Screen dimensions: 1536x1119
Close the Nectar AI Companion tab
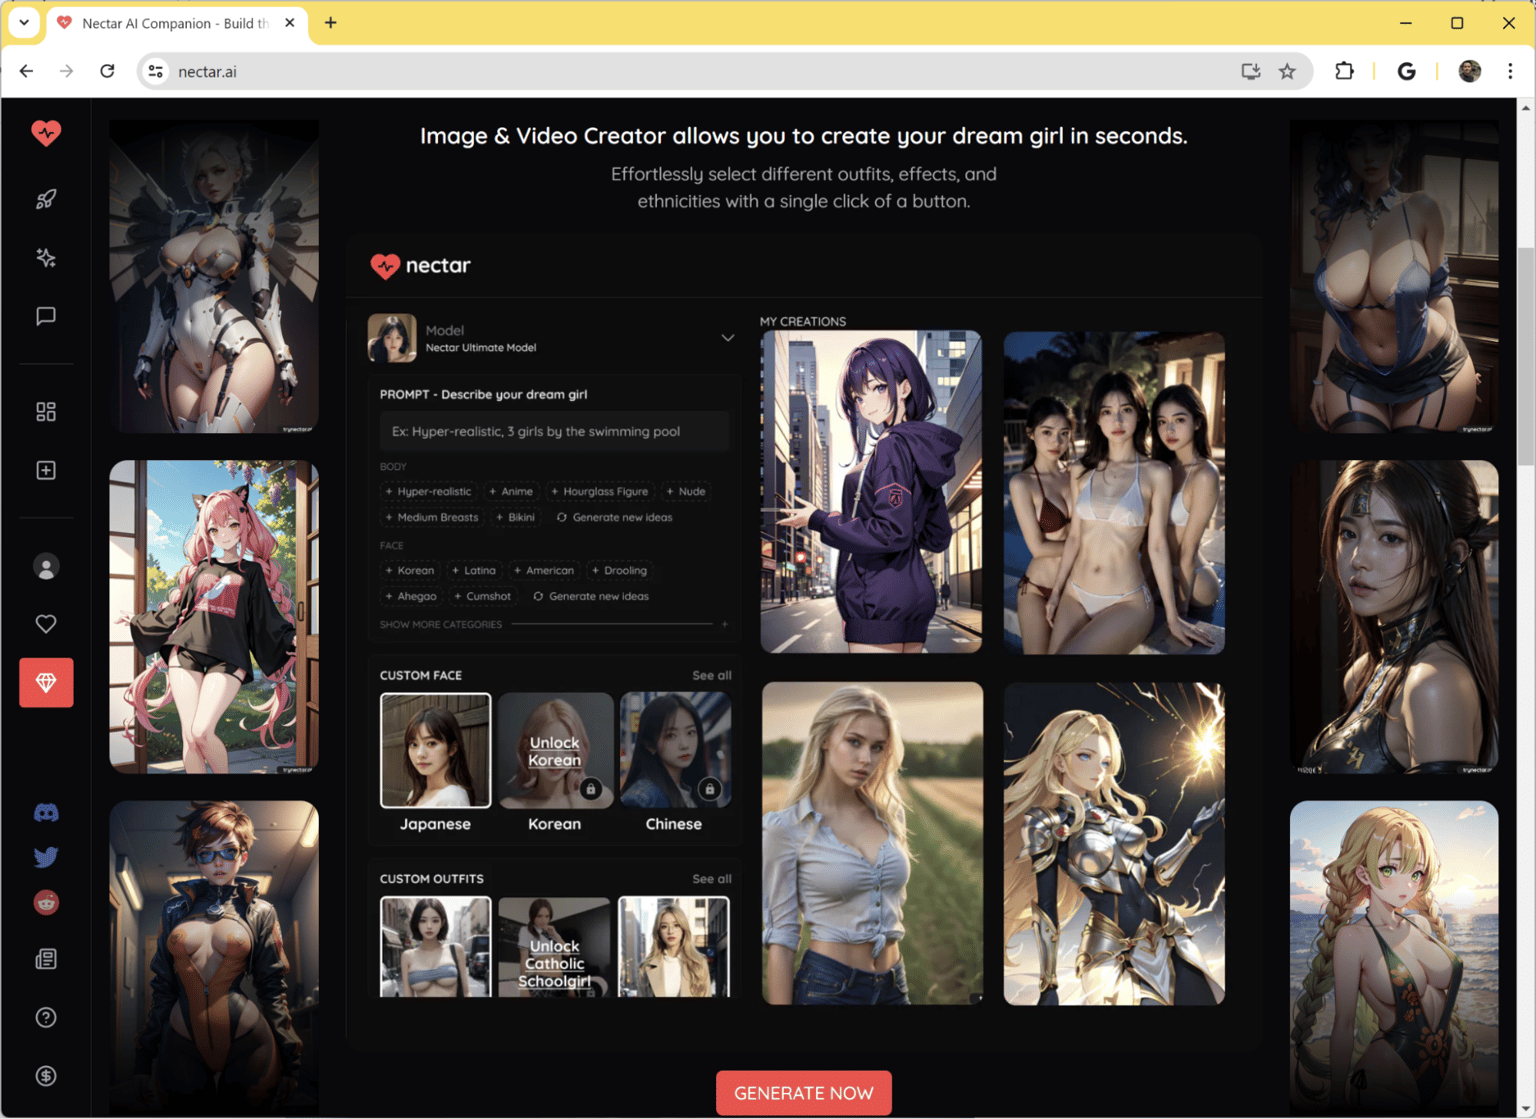pos(289,22)
